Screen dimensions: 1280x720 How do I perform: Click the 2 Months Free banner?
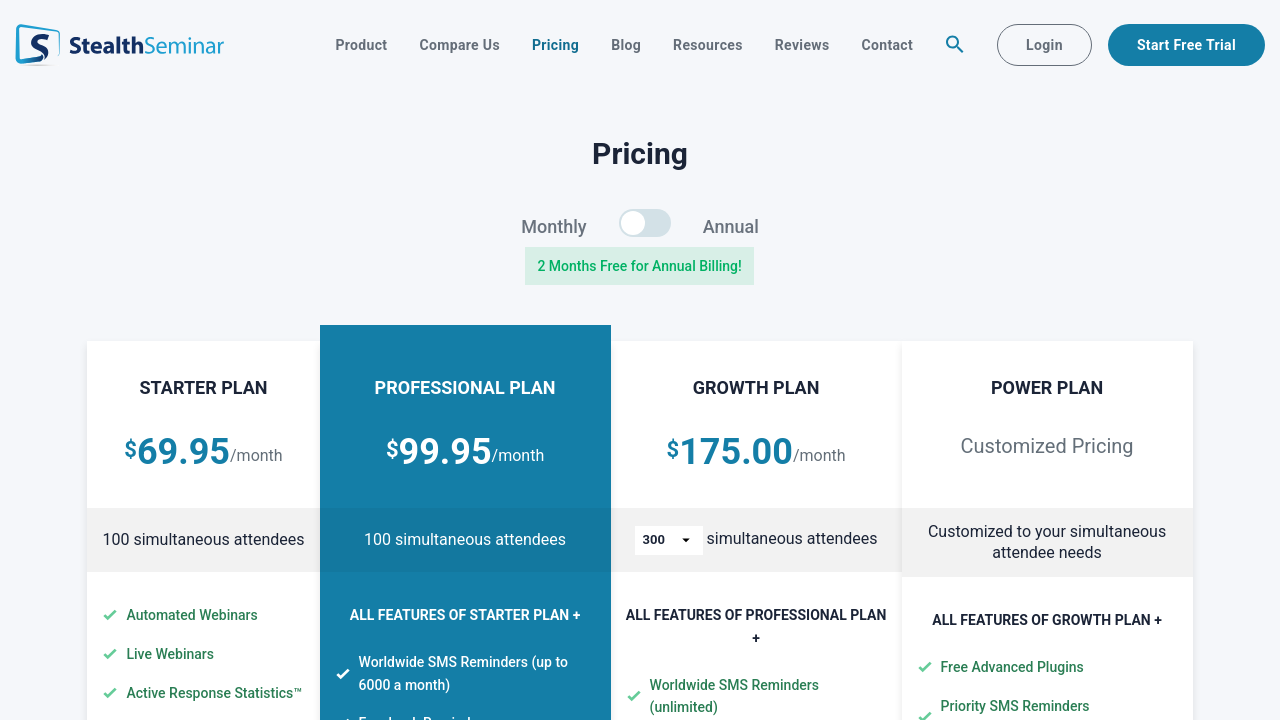[639, 266]
